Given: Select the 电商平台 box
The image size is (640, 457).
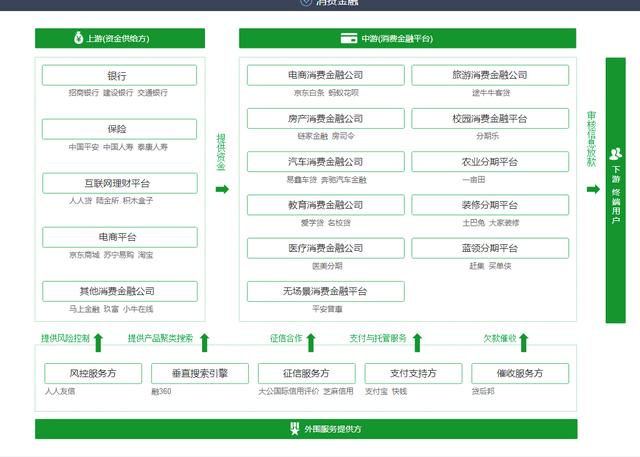Looking at the screenshot, I should click(x=120, y=237).
